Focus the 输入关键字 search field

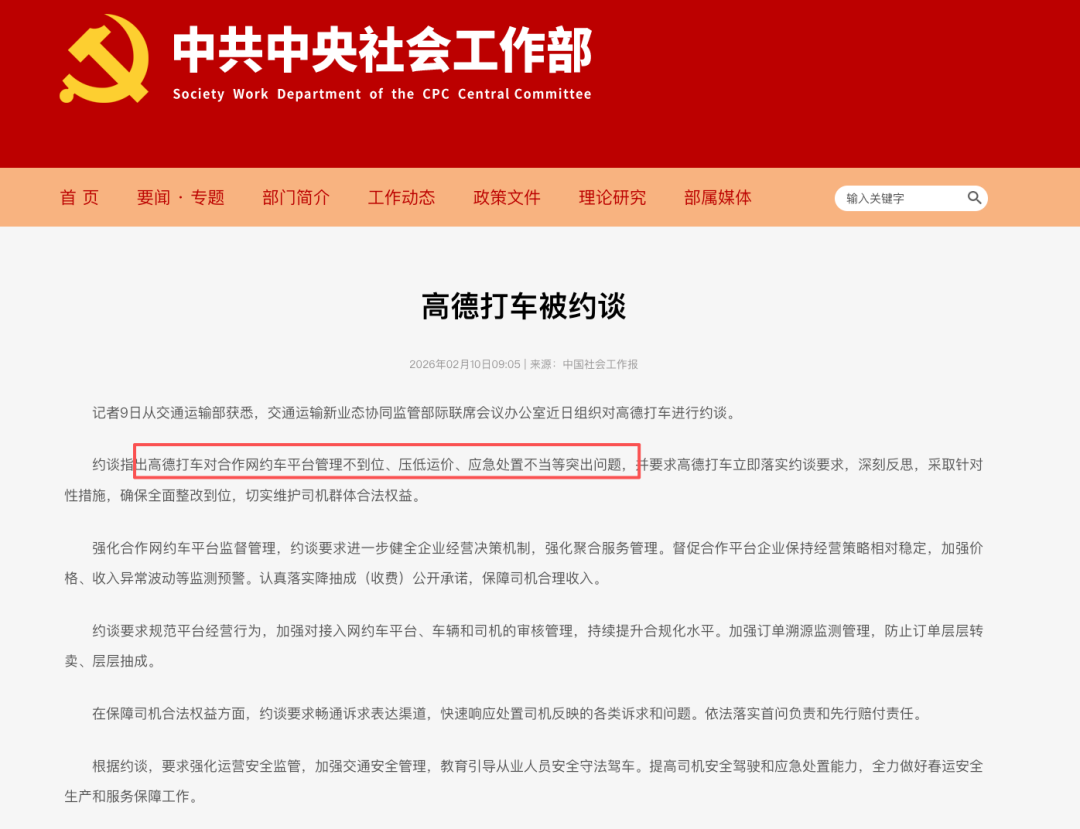tap(904, 198)
